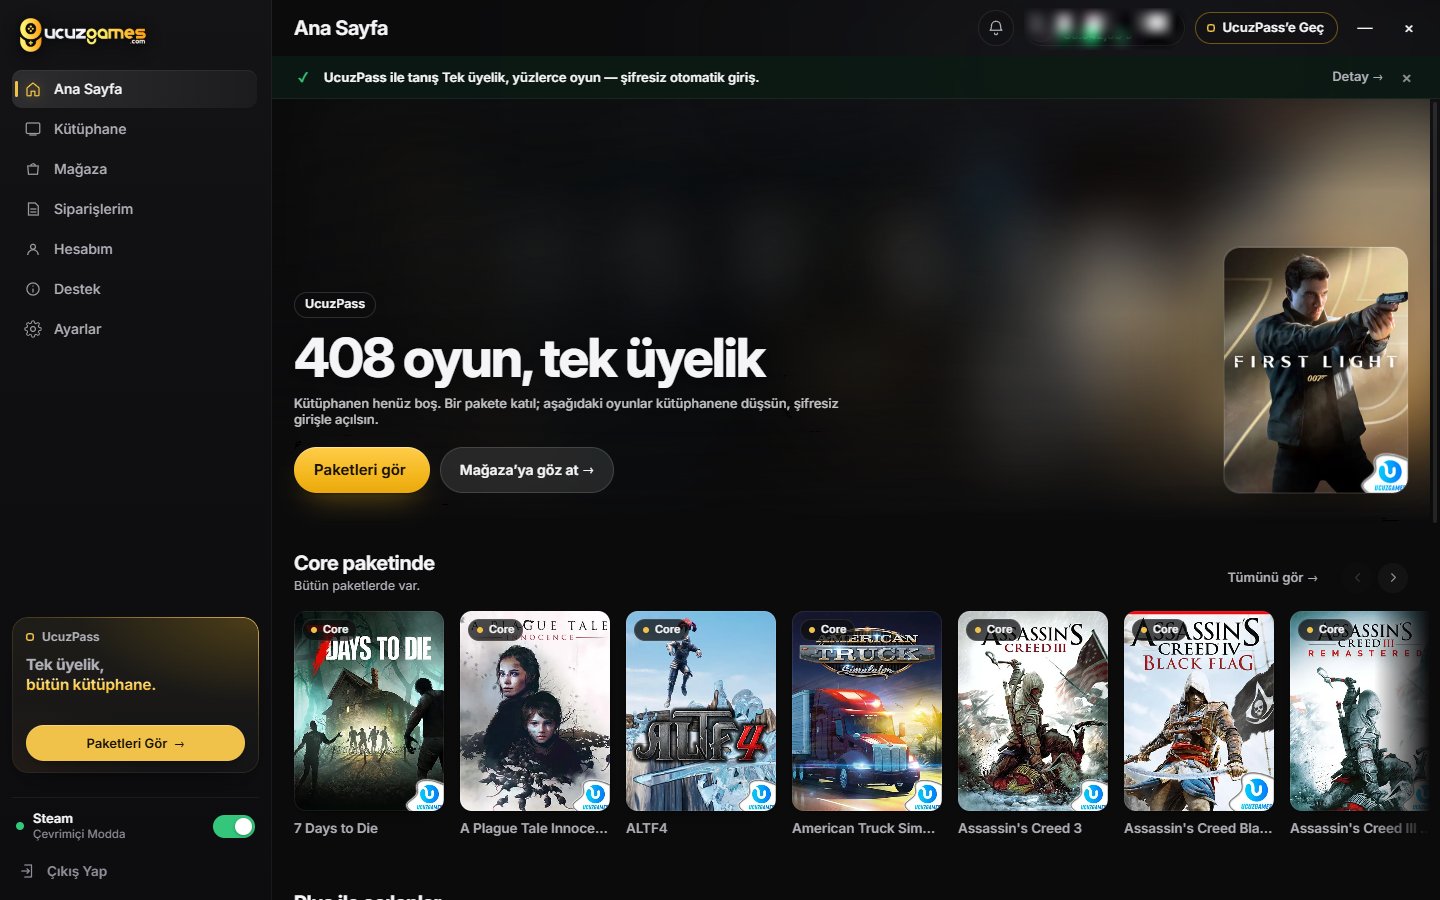The height and width of the screenshot is (900, 1440).
Task: Go to Mağaza in sidebar
Action: (135, 169)
